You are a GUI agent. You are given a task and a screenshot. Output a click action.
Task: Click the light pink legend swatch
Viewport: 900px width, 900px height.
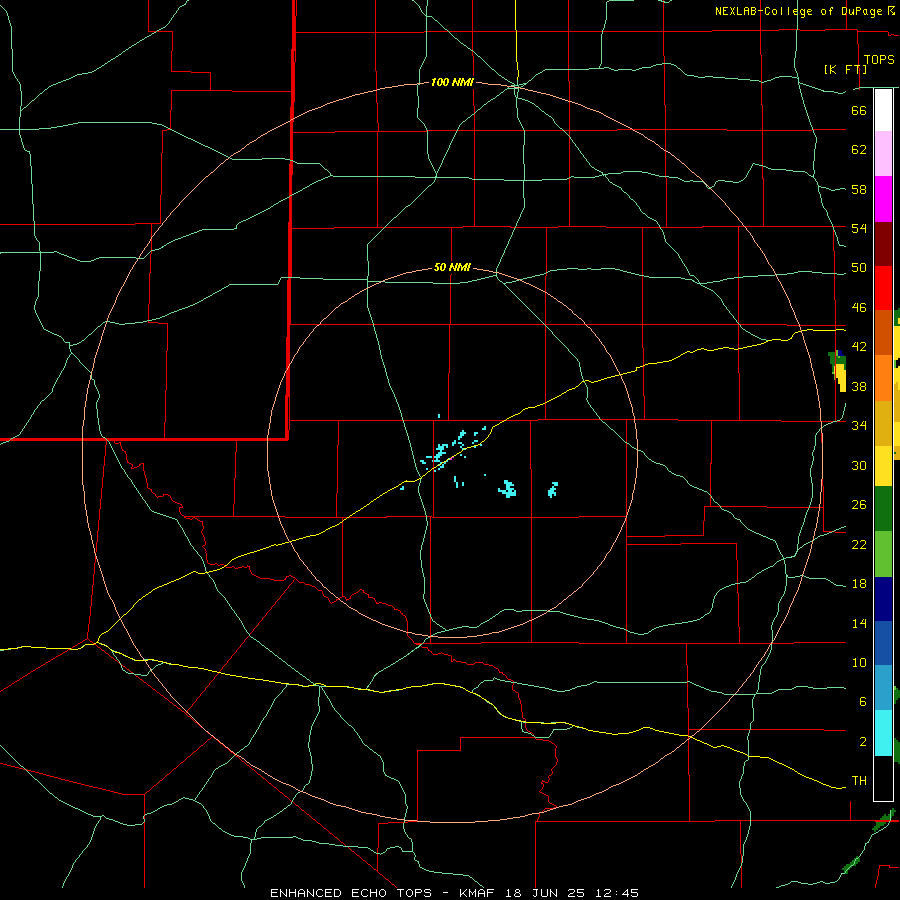(x=883, y=154)
